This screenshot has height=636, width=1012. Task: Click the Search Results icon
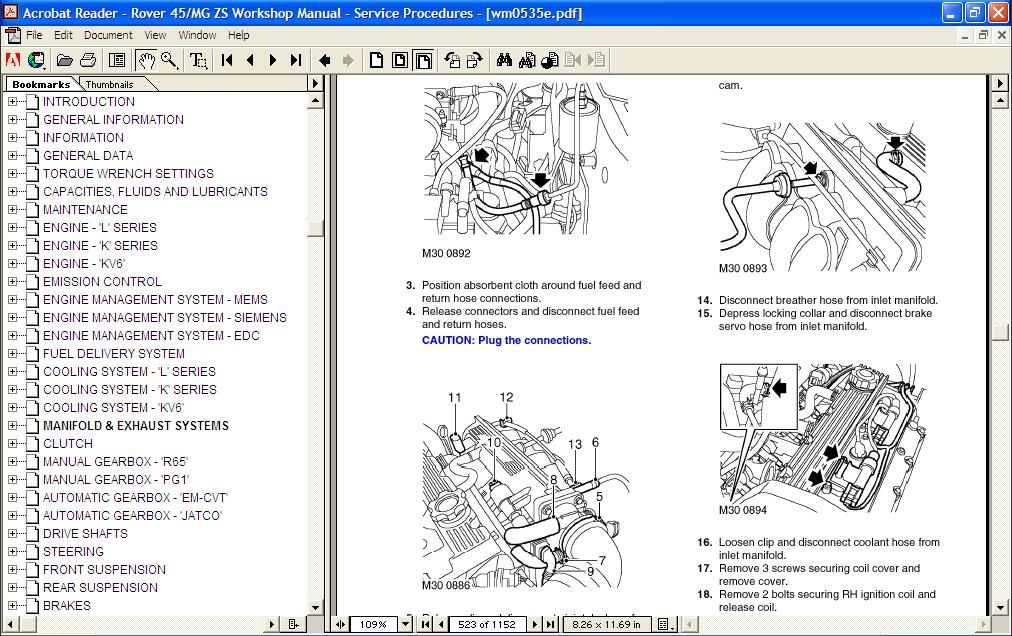[x=550, y=61]
